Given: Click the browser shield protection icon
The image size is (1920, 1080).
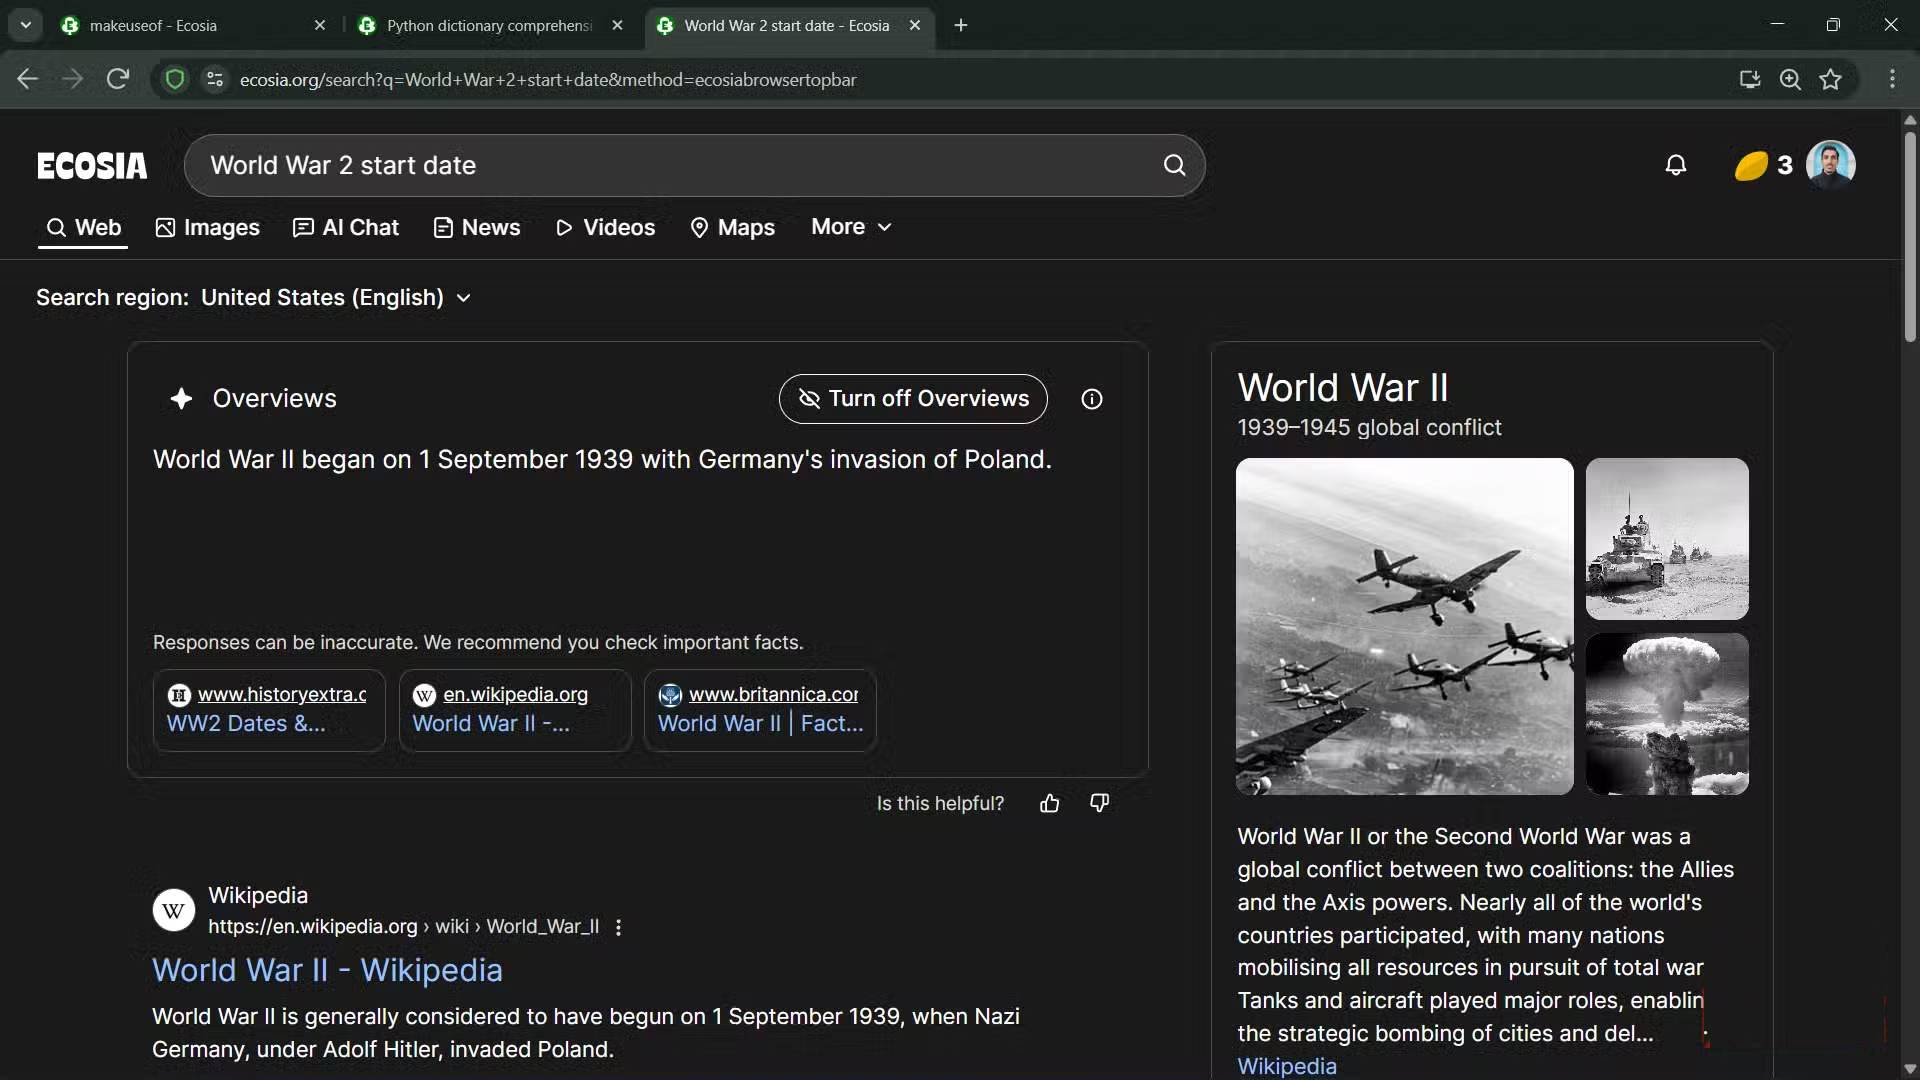Looking at the screenshot, I should (x=175, y=79).
